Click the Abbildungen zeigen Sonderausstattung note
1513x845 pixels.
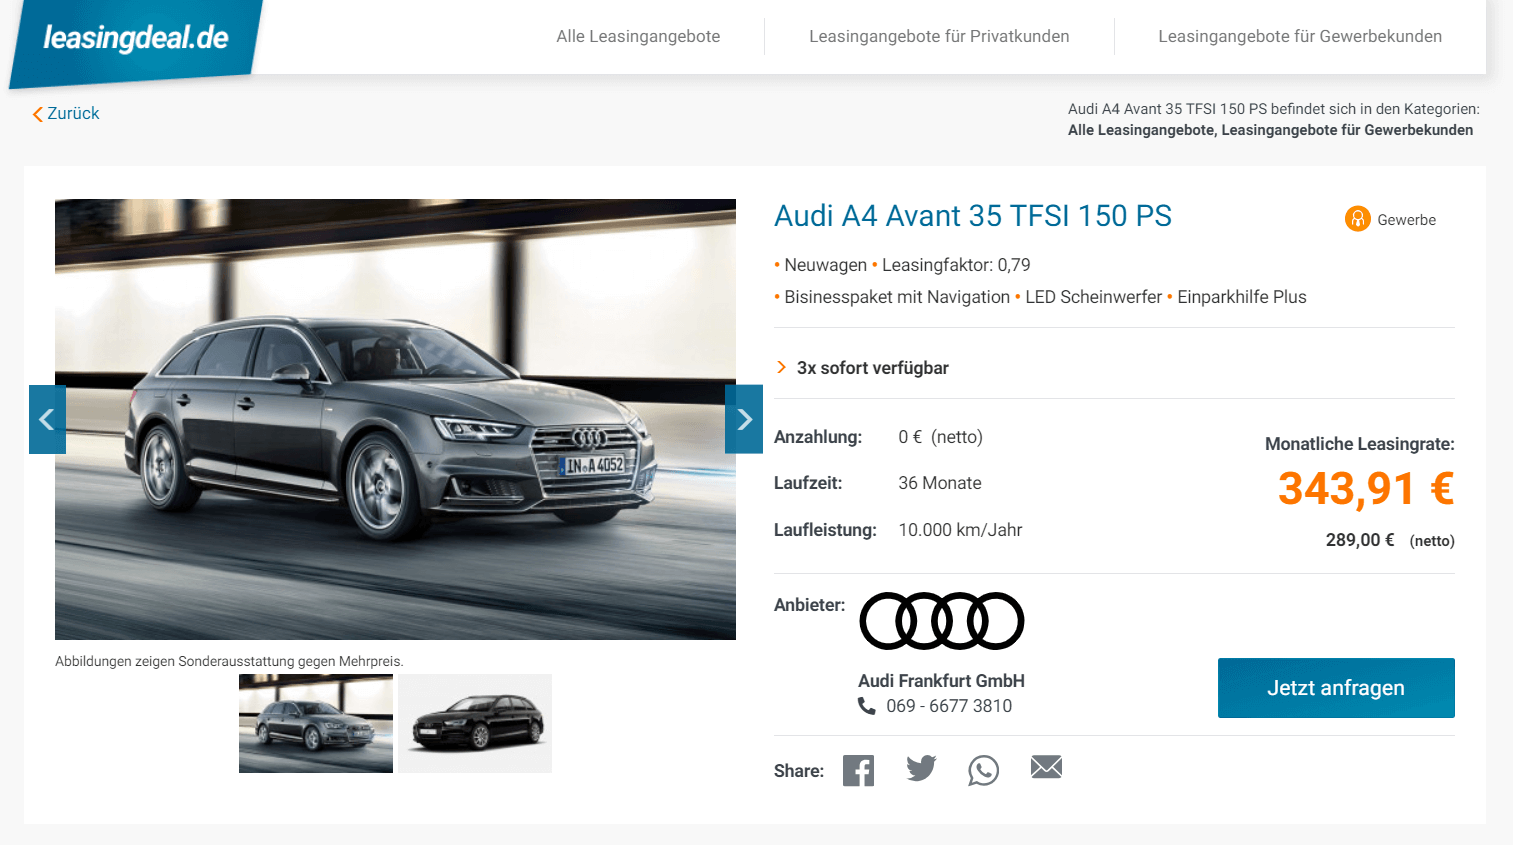pyautogui.click(x=229, y=661)
